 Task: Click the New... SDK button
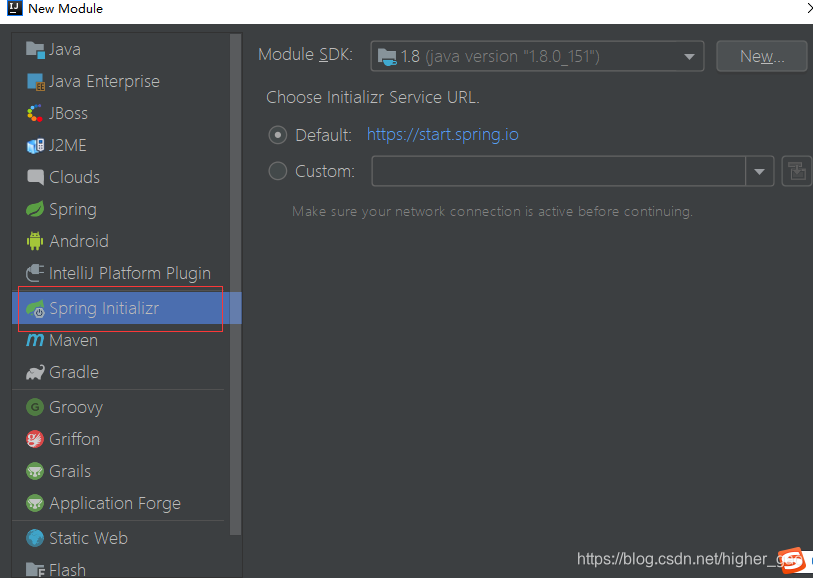point(762,56)
